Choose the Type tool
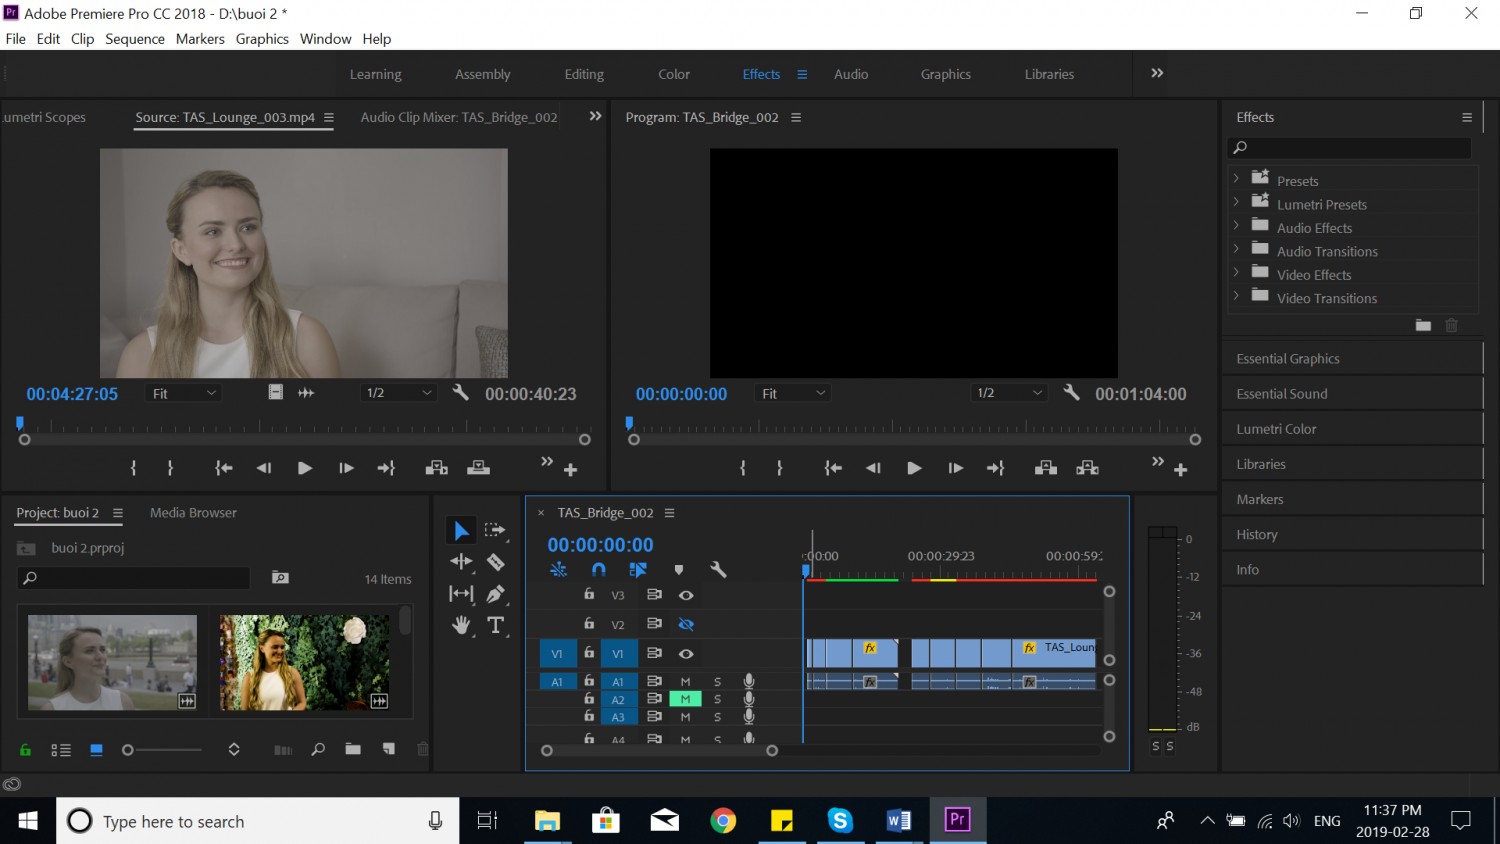Screen dimensions: 1500x844 (495, 626)
